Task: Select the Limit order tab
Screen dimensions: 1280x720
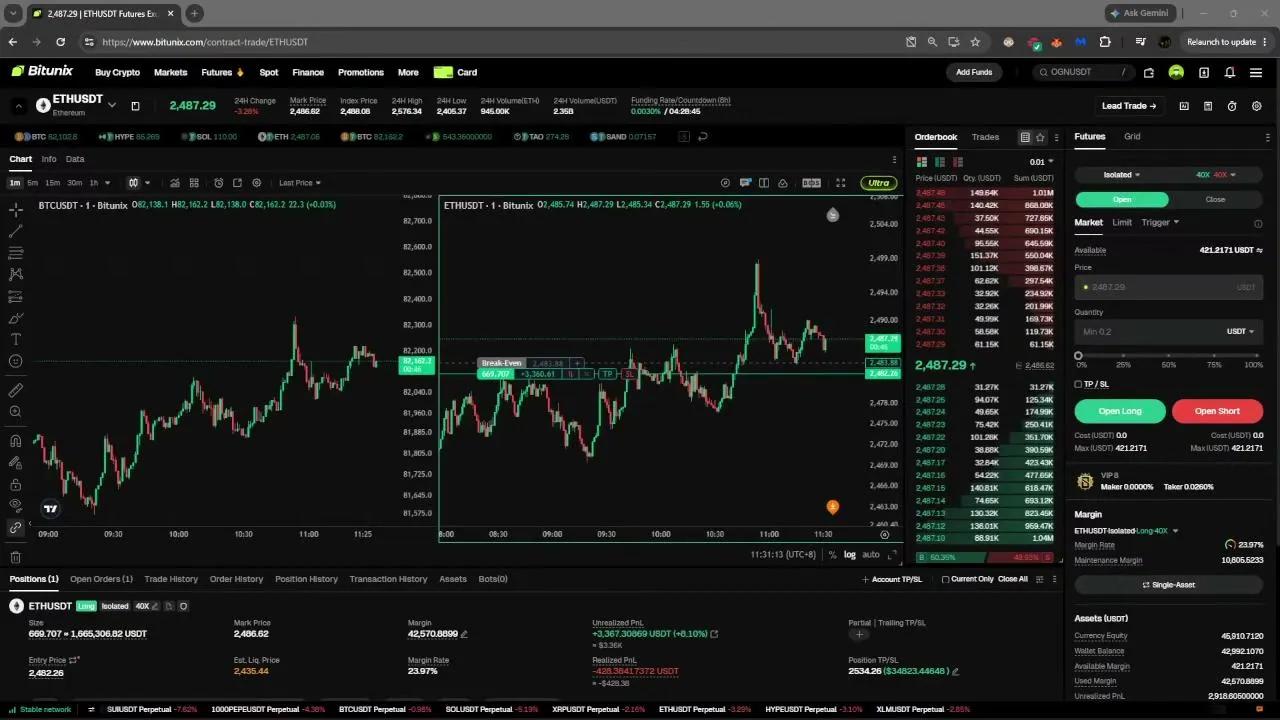Action: pyautogui.click(x=1122, y=222)
